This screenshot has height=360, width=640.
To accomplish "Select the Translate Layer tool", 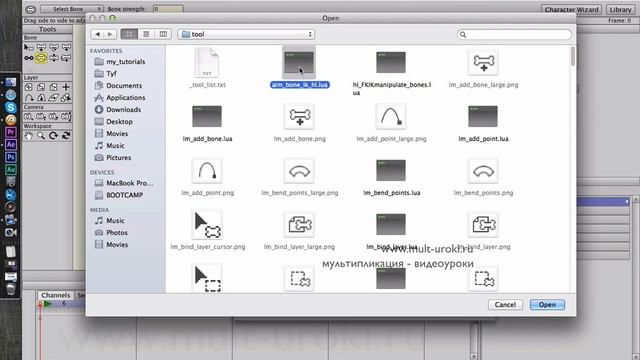I will 29,87.
